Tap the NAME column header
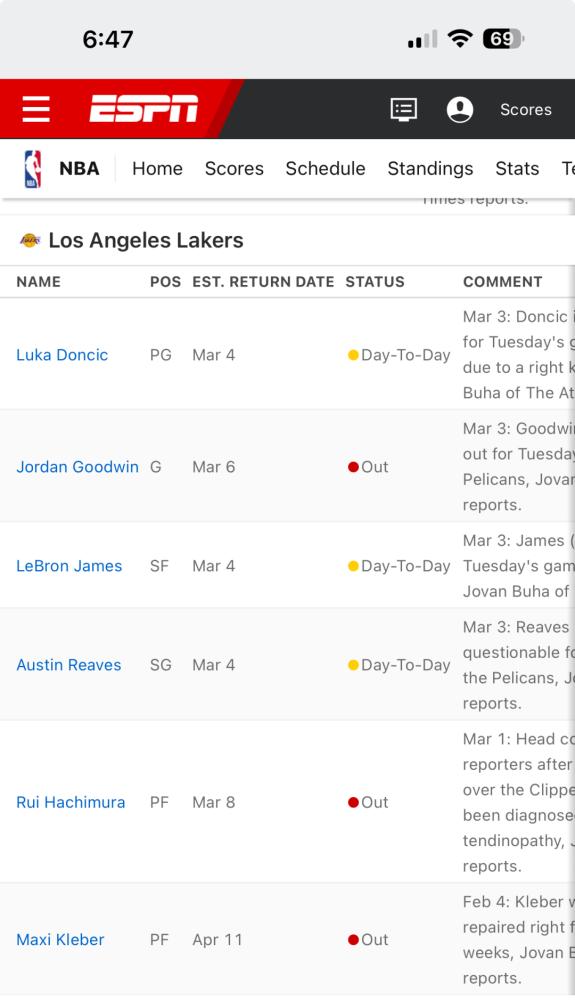Screen dimensions: 575x1000 (x=38, y=282)
